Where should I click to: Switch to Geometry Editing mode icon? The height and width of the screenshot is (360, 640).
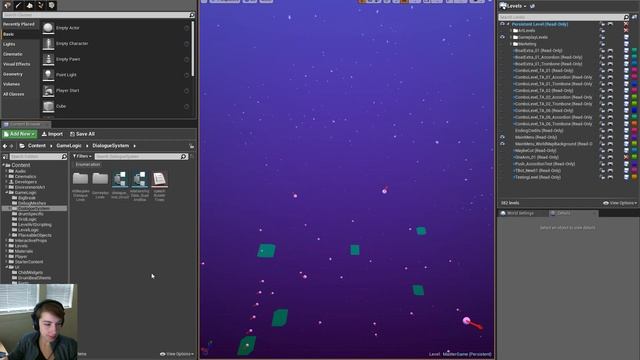point(51,5)
